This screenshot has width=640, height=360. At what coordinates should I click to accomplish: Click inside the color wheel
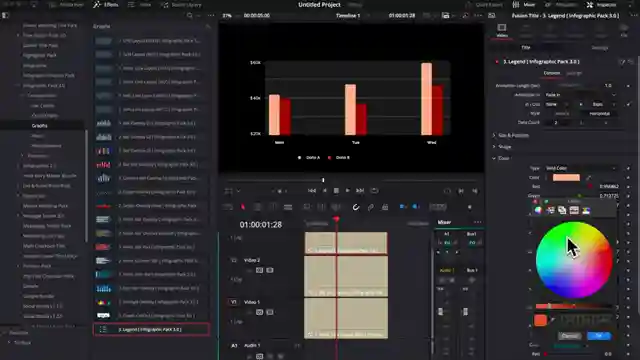pos(574,260)
